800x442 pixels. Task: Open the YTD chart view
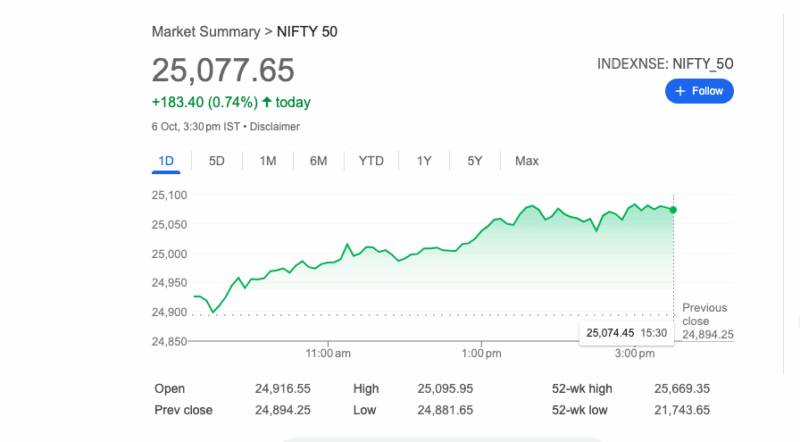[x=371, y=161]
